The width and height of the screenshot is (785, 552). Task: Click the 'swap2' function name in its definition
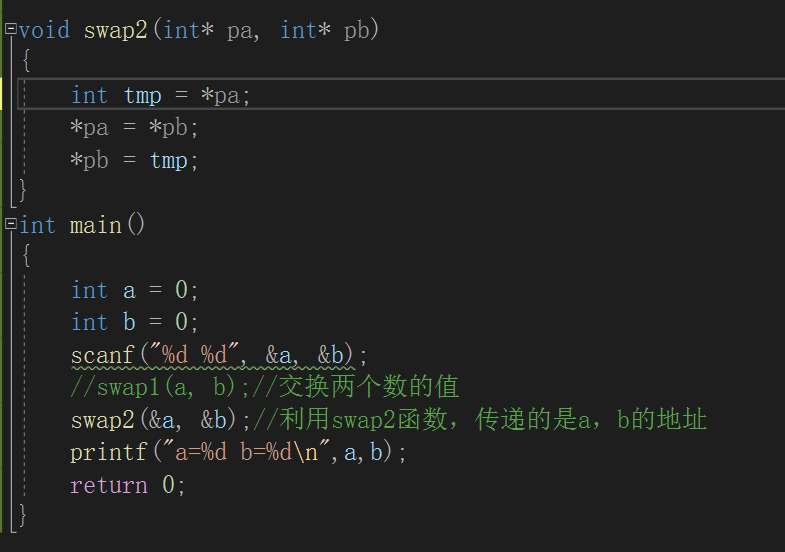[x=116, y=30]
